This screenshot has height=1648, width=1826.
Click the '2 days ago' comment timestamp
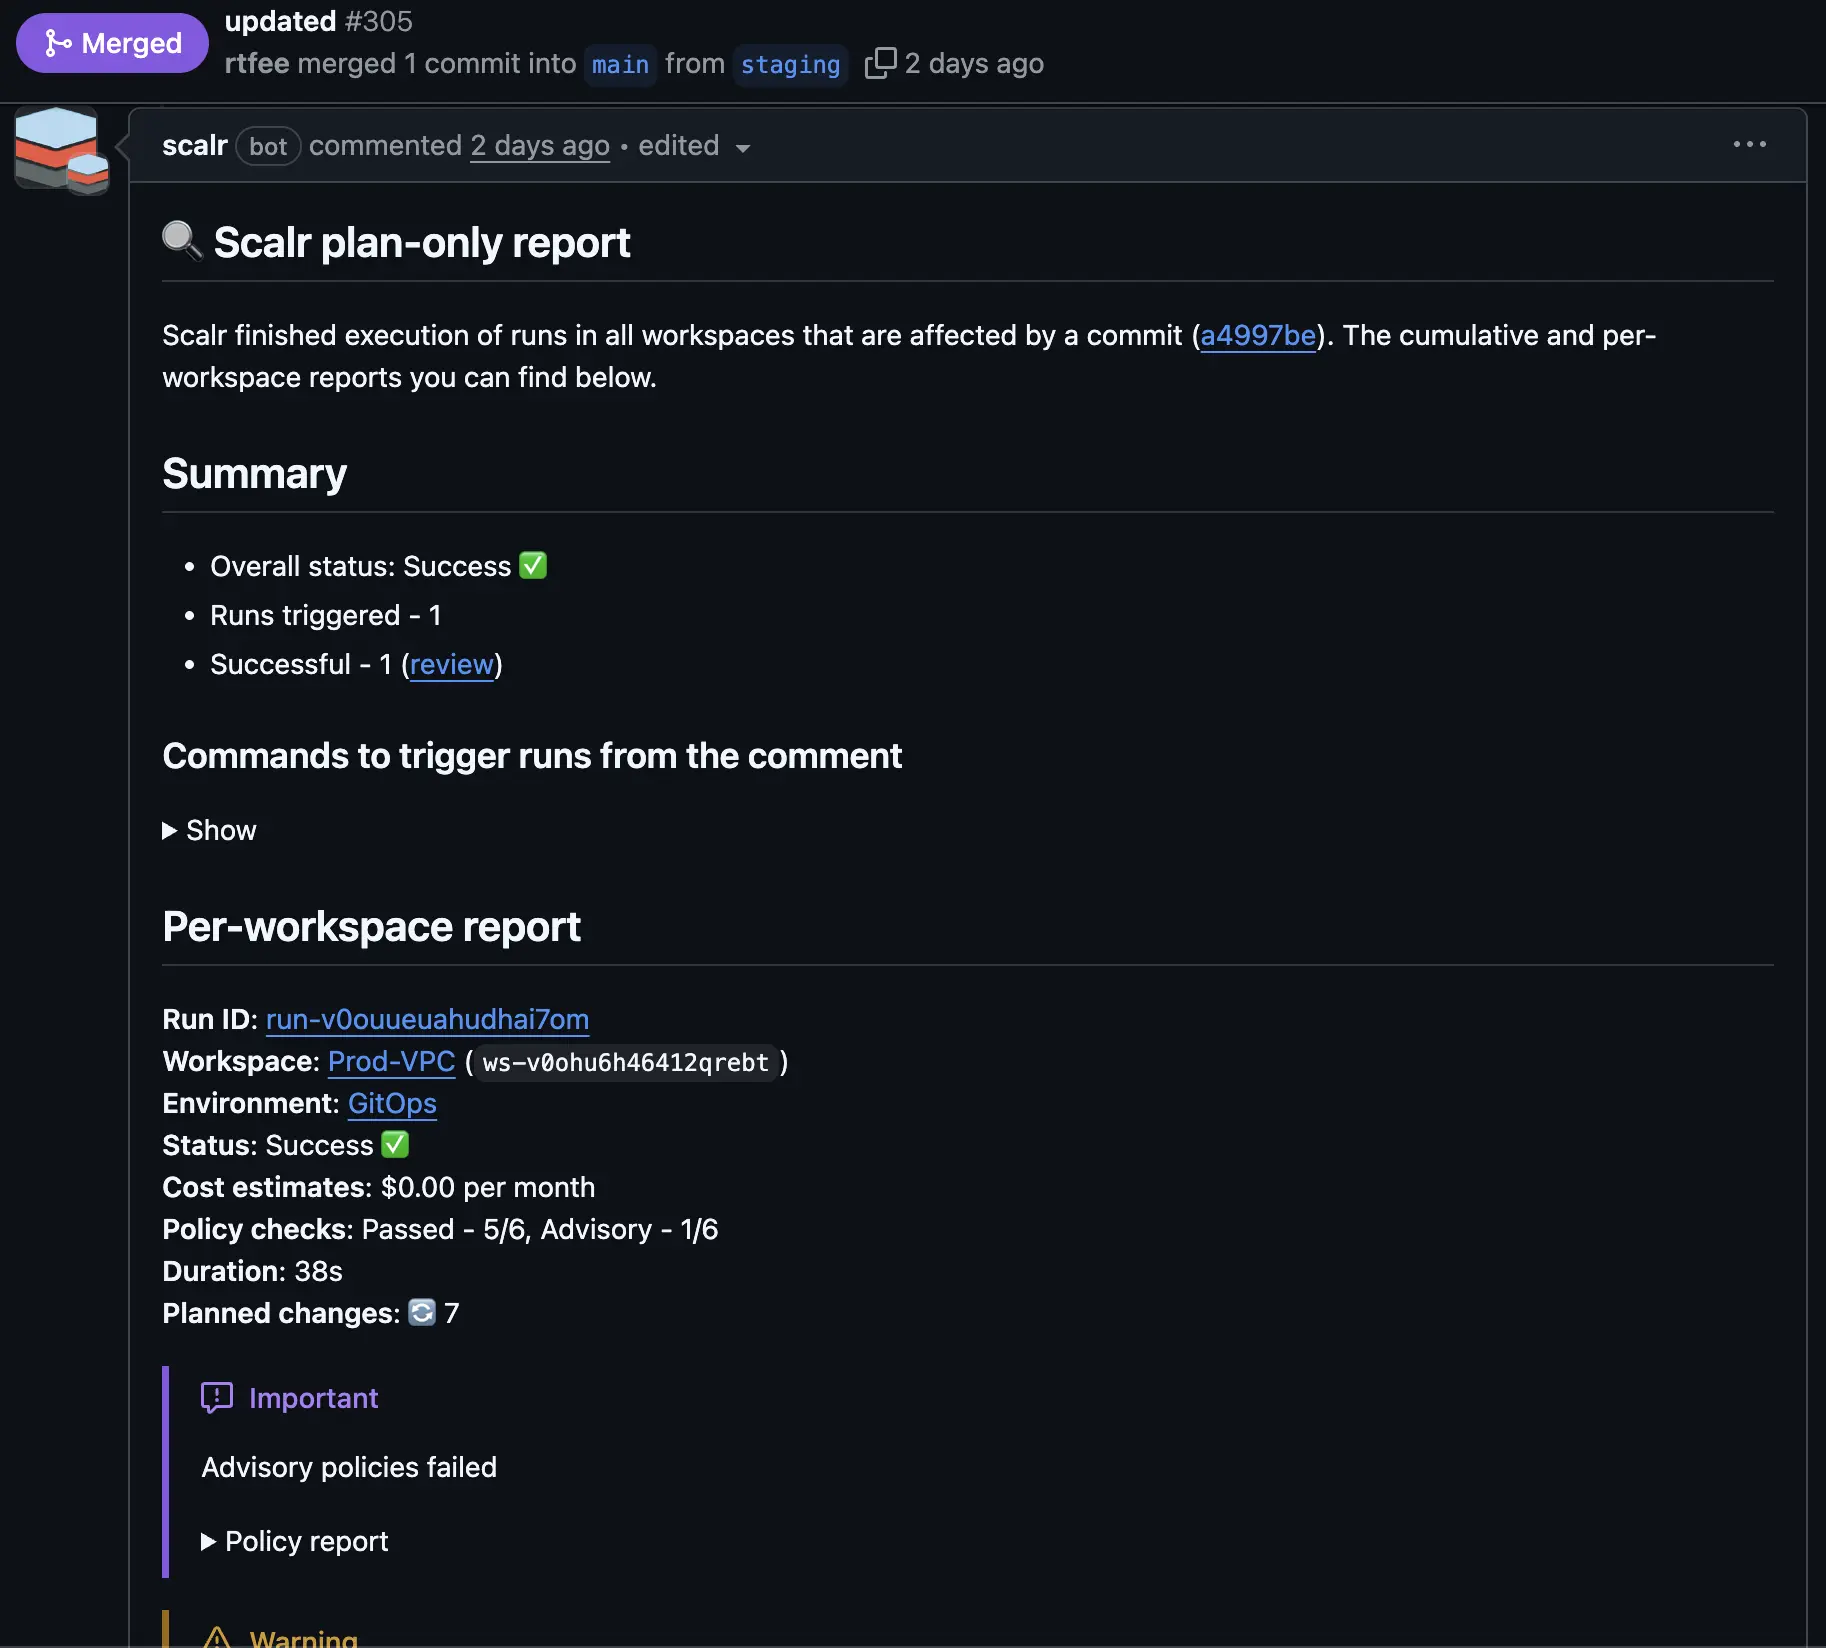(x=540, y=146)
